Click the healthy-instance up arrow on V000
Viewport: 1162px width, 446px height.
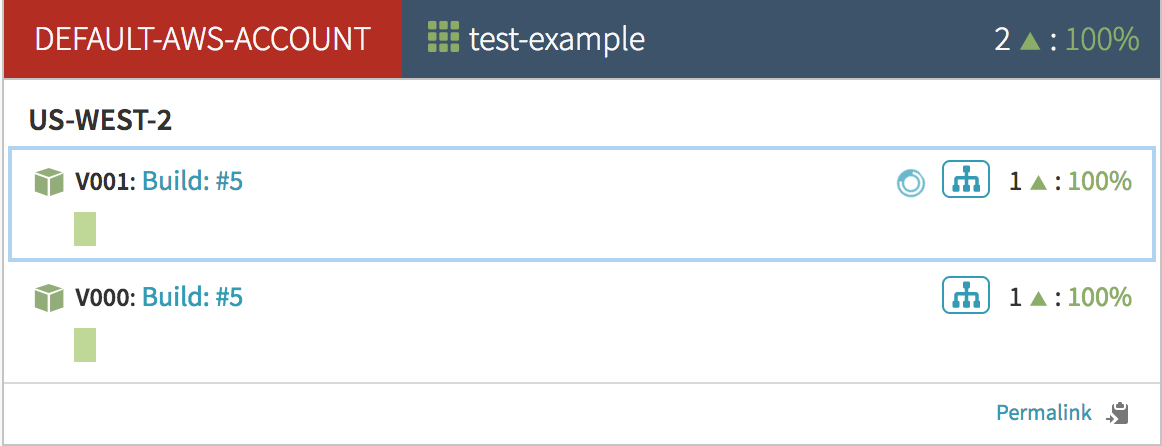click(1039, 298)
